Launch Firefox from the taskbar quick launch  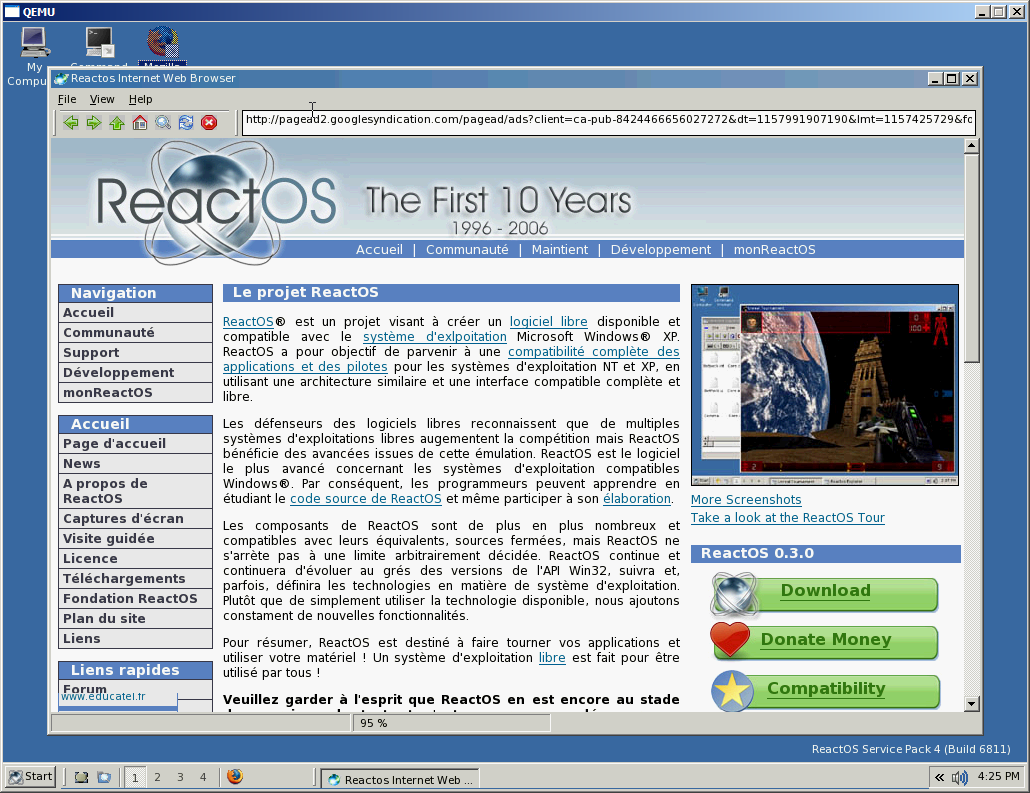(x=235, y=777)
